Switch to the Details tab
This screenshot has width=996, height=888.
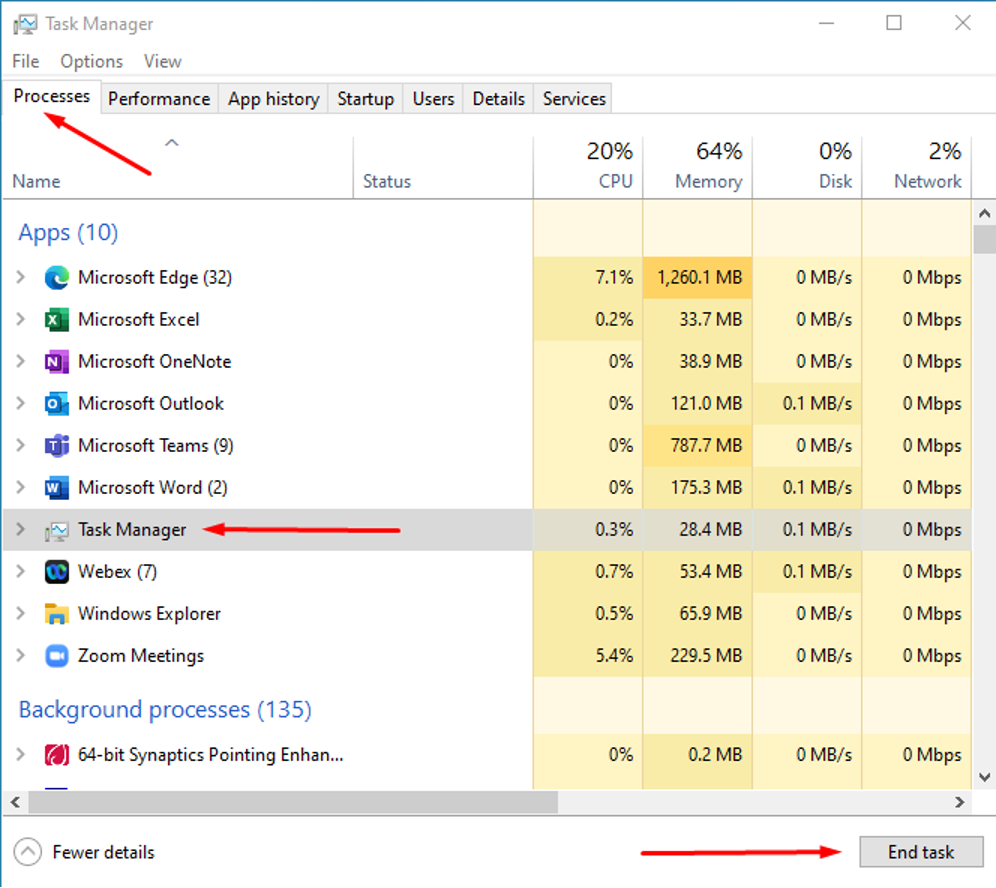pyautogui.click(x=499, y=98)
